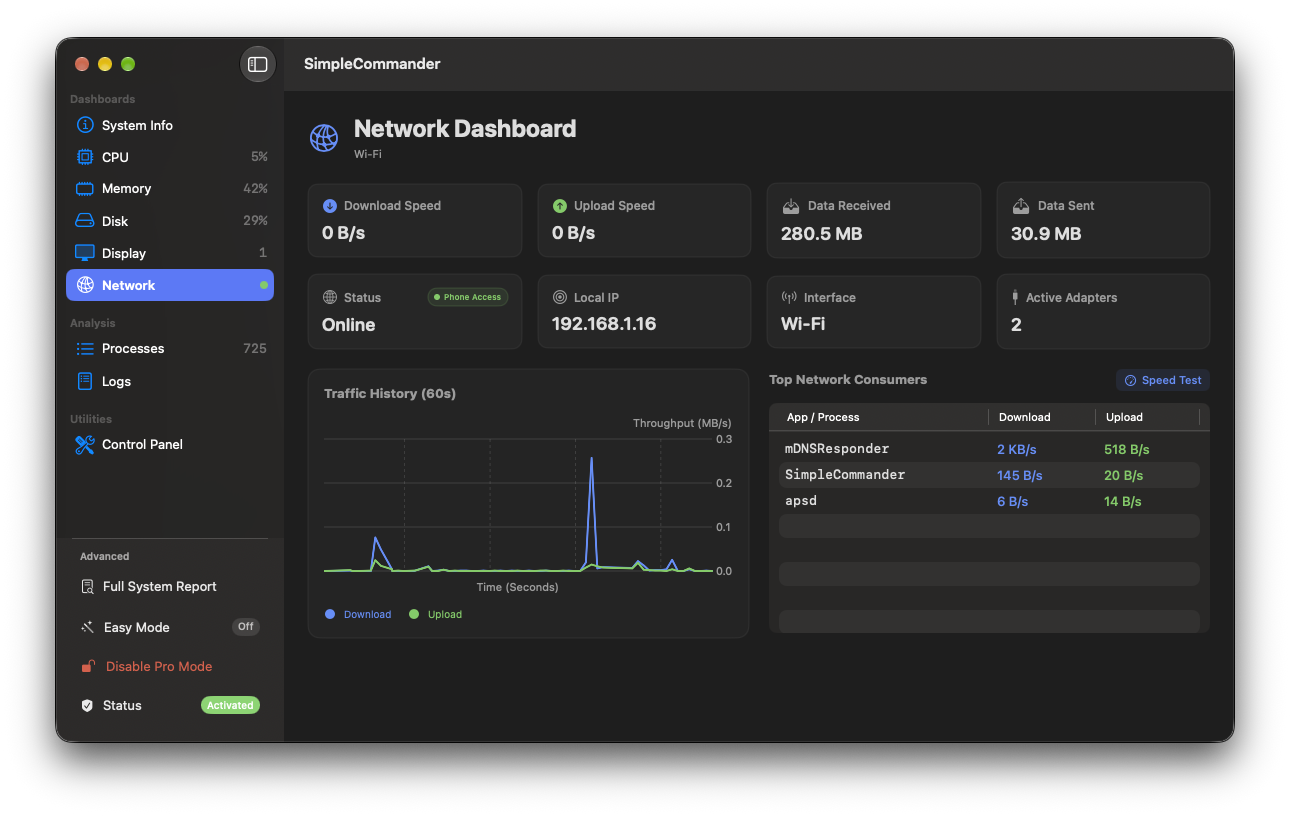The width and height of the screenshot is (1290, 816).
Task: Click the Processes list icon
Action: [85, 349]
